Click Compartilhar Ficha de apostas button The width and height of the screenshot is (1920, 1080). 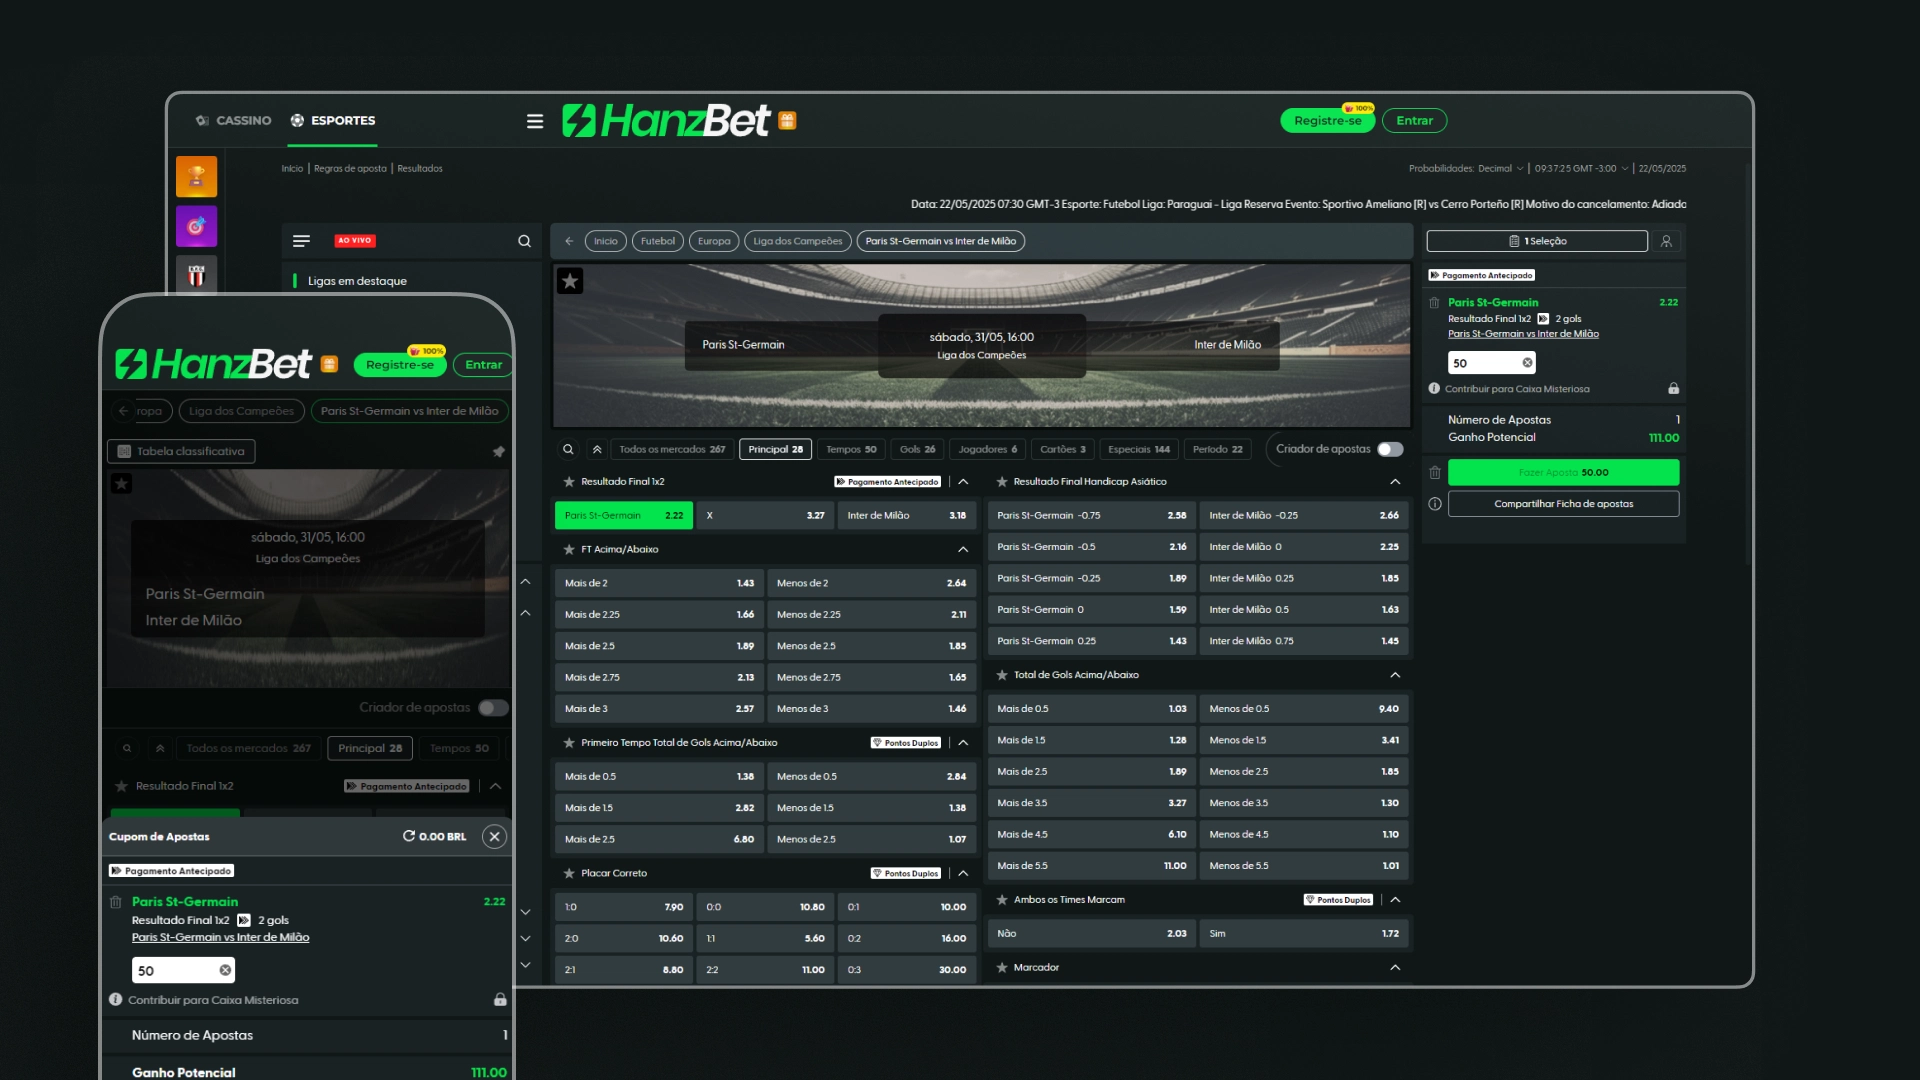(1563, 504)
